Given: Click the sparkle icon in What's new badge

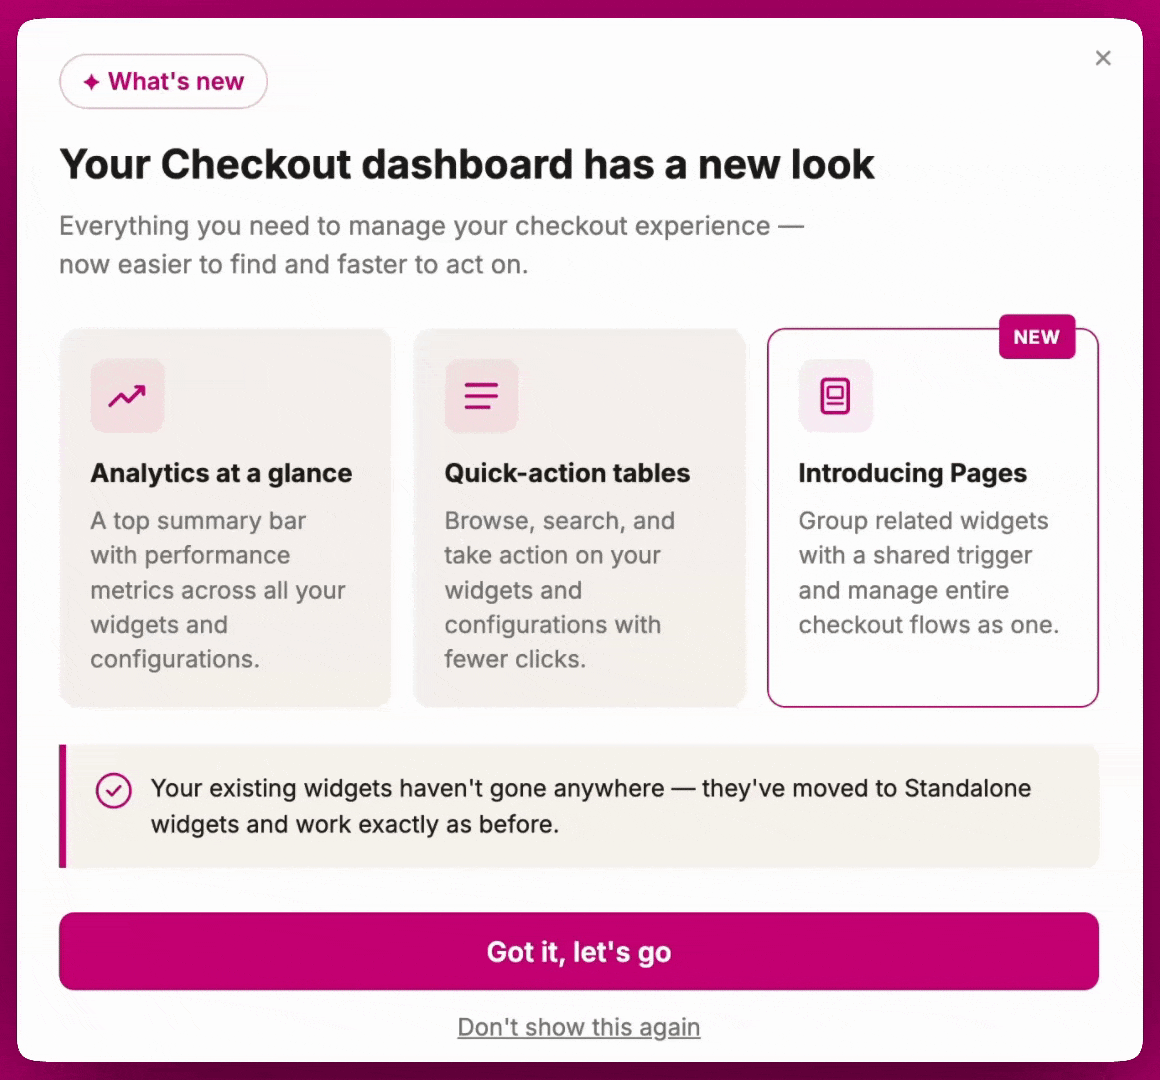Looking at the screenshot, I should 93,81.
